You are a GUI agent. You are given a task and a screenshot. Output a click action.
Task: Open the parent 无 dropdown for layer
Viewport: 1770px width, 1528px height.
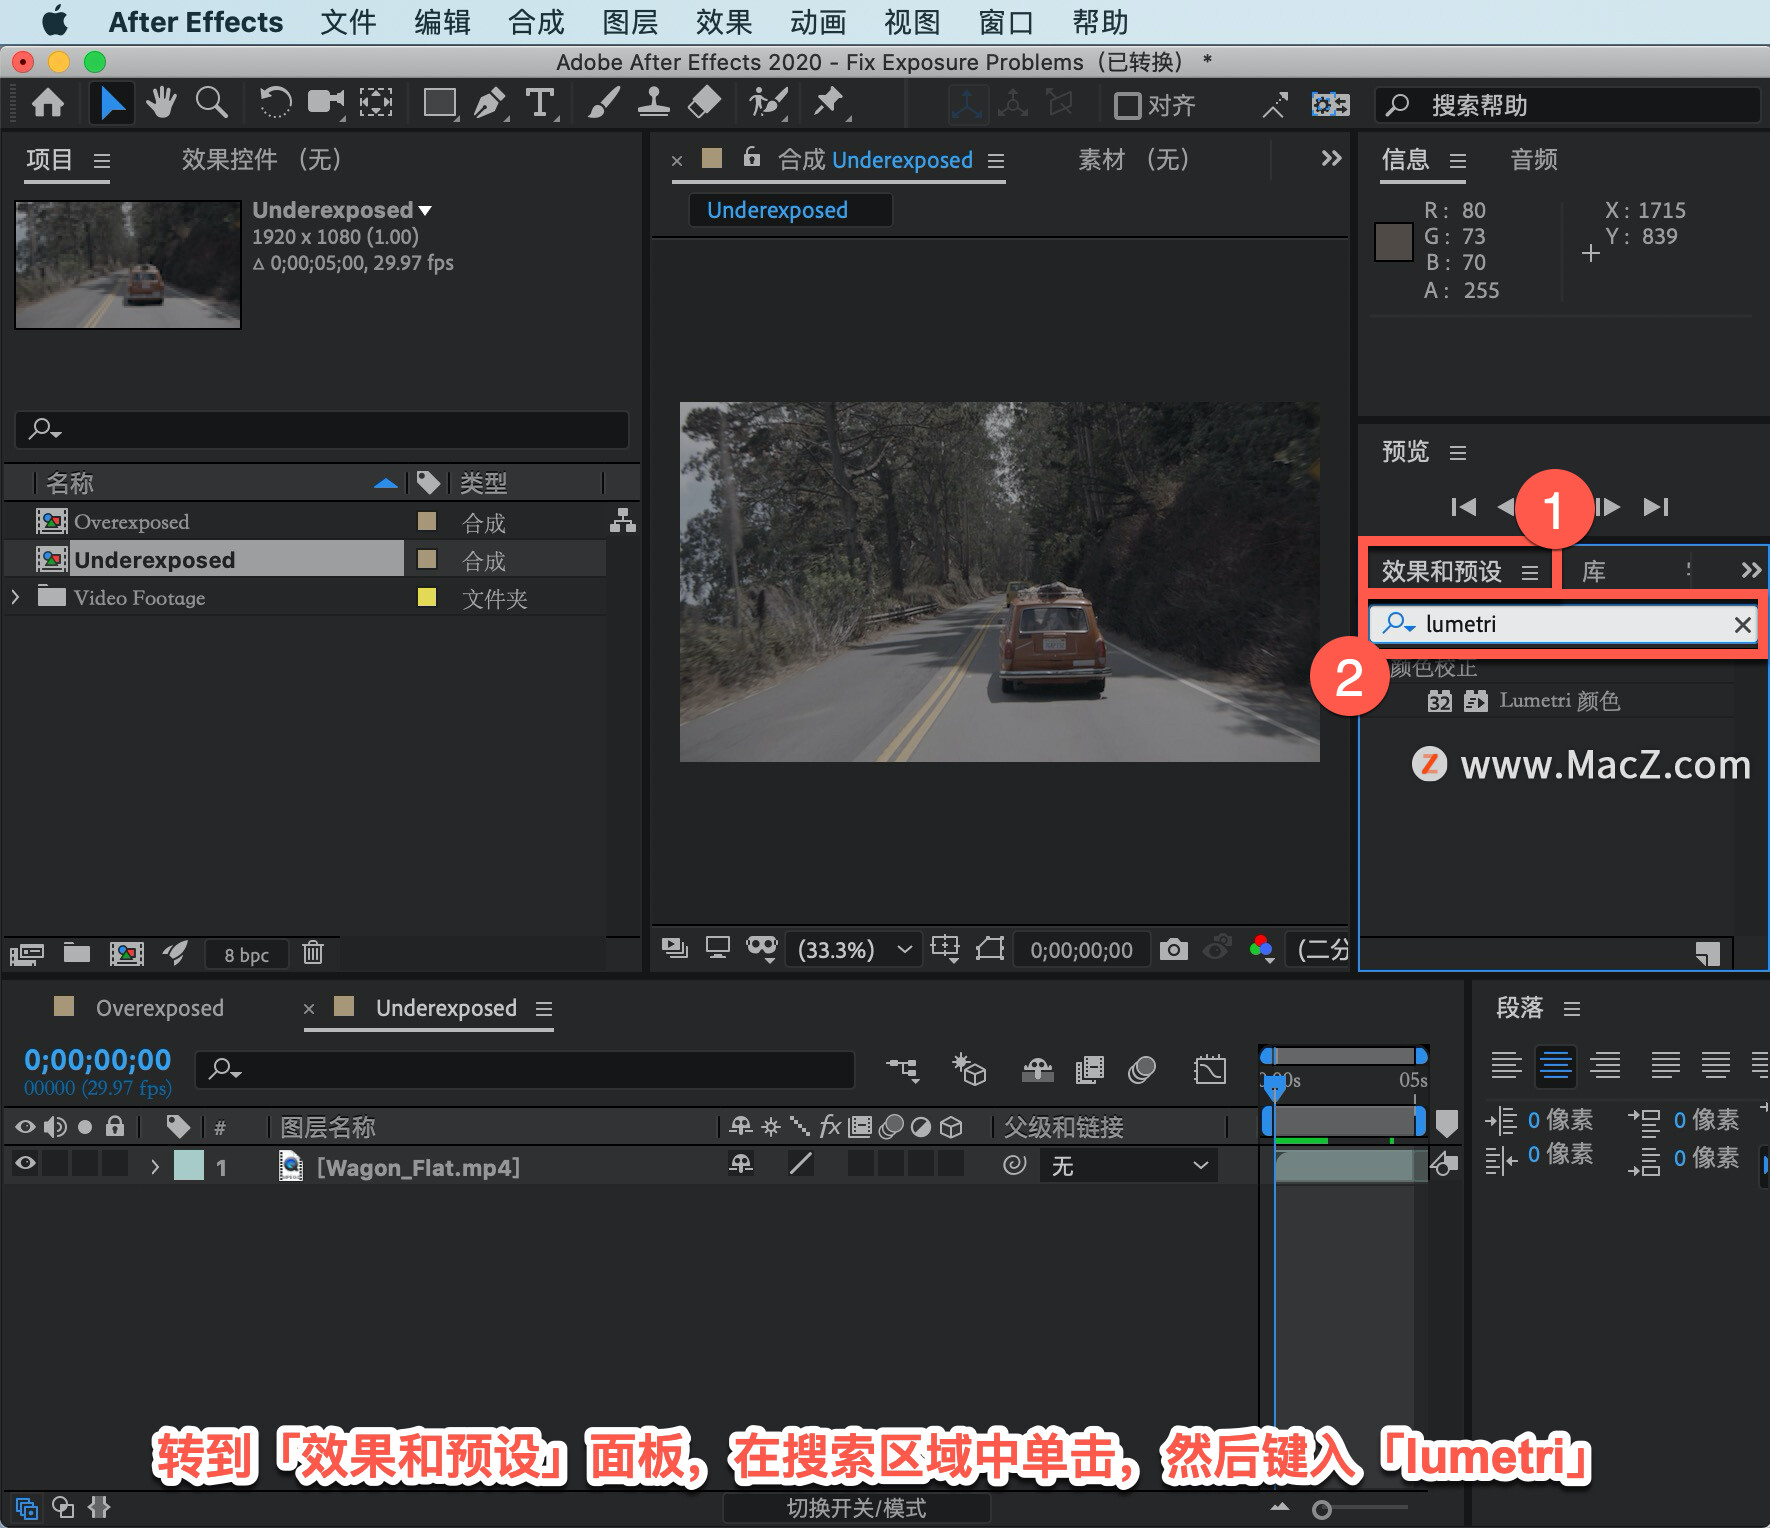[x=1129, y=1166]
